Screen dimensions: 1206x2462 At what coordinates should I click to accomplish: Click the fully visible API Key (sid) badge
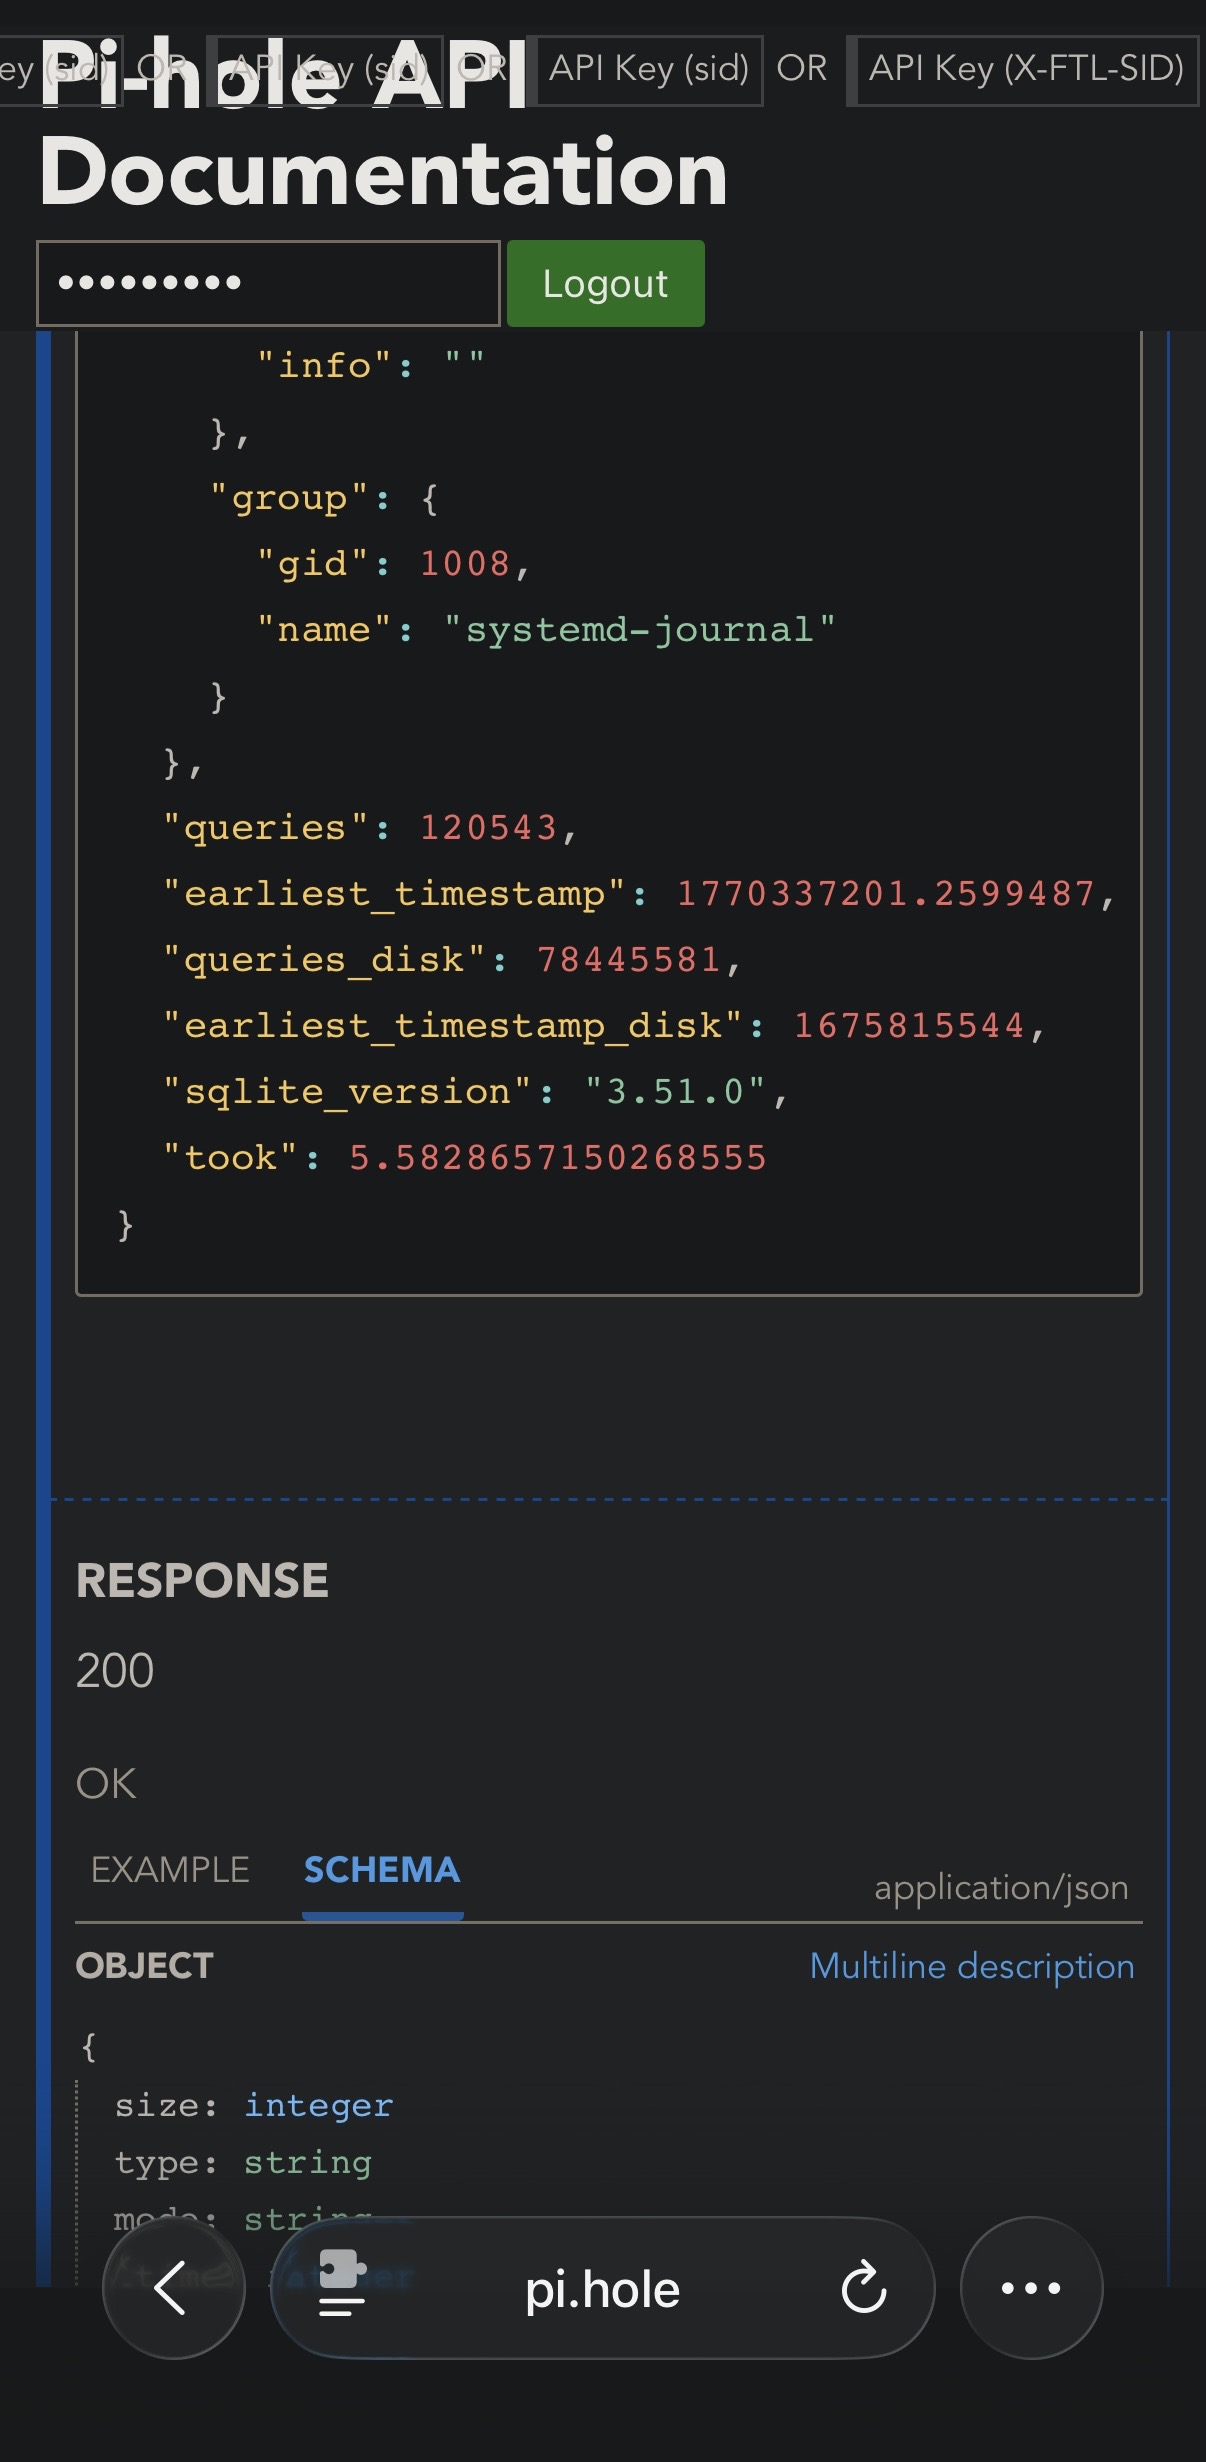[649, 69]
